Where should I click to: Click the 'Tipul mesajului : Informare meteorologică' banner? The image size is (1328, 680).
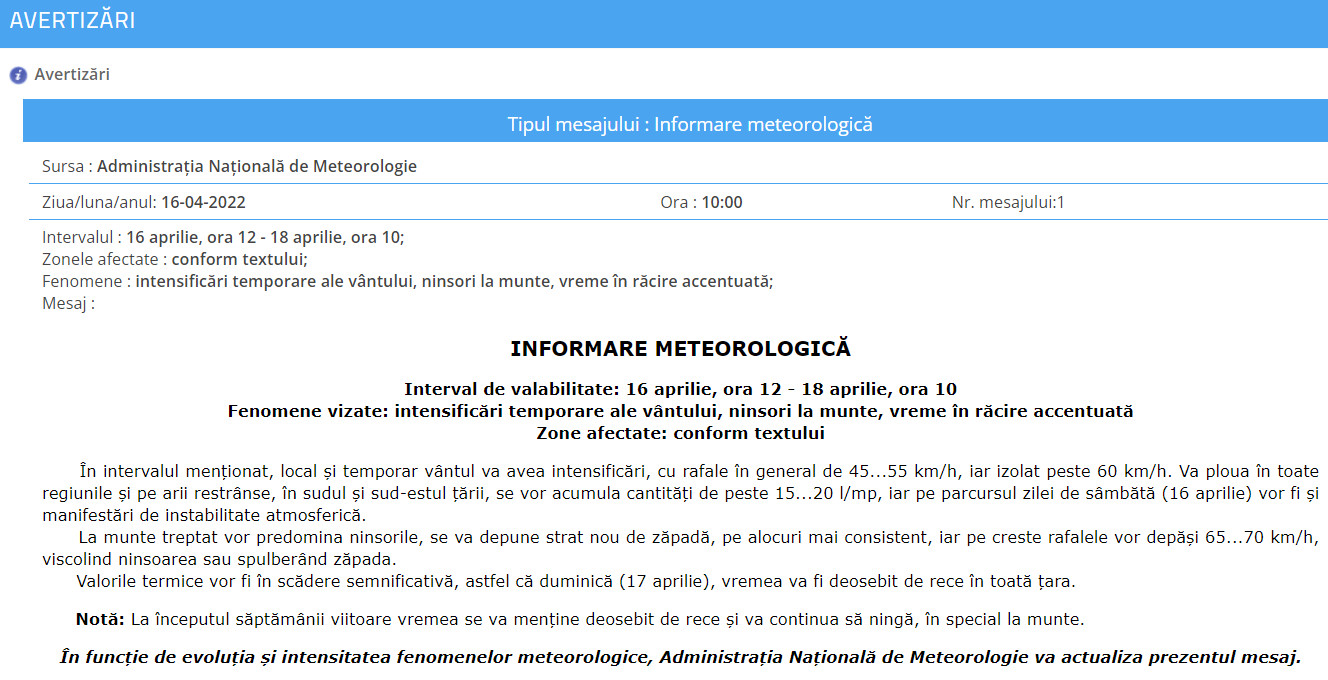pyautogui.click(x=690, y=124)
